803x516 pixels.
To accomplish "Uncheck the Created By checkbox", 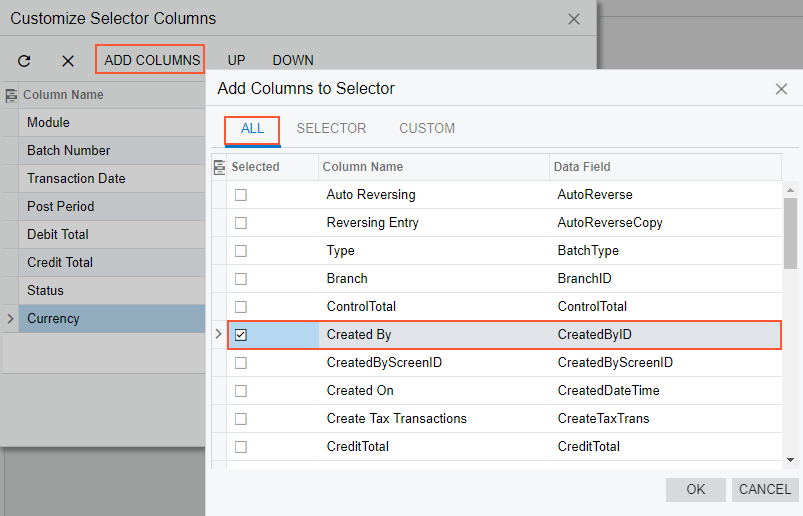I will [x=241, y=335].
